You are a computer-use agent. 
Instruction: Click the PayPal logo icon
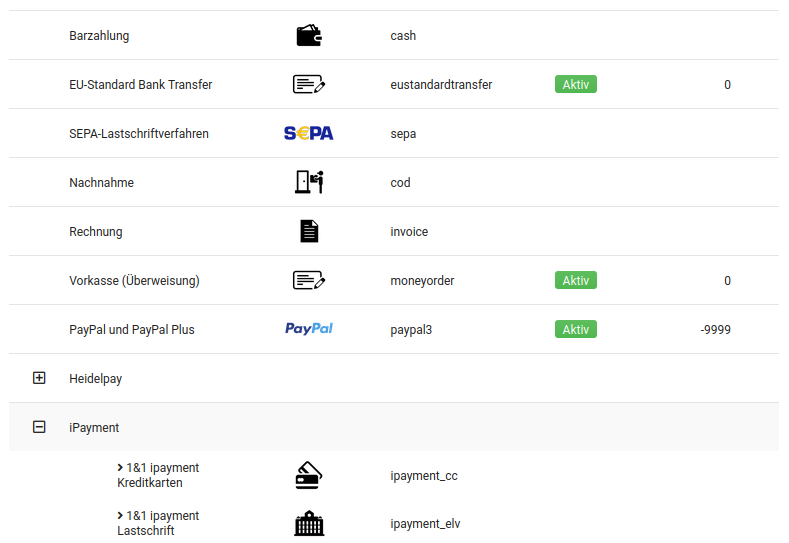point(309,329)
